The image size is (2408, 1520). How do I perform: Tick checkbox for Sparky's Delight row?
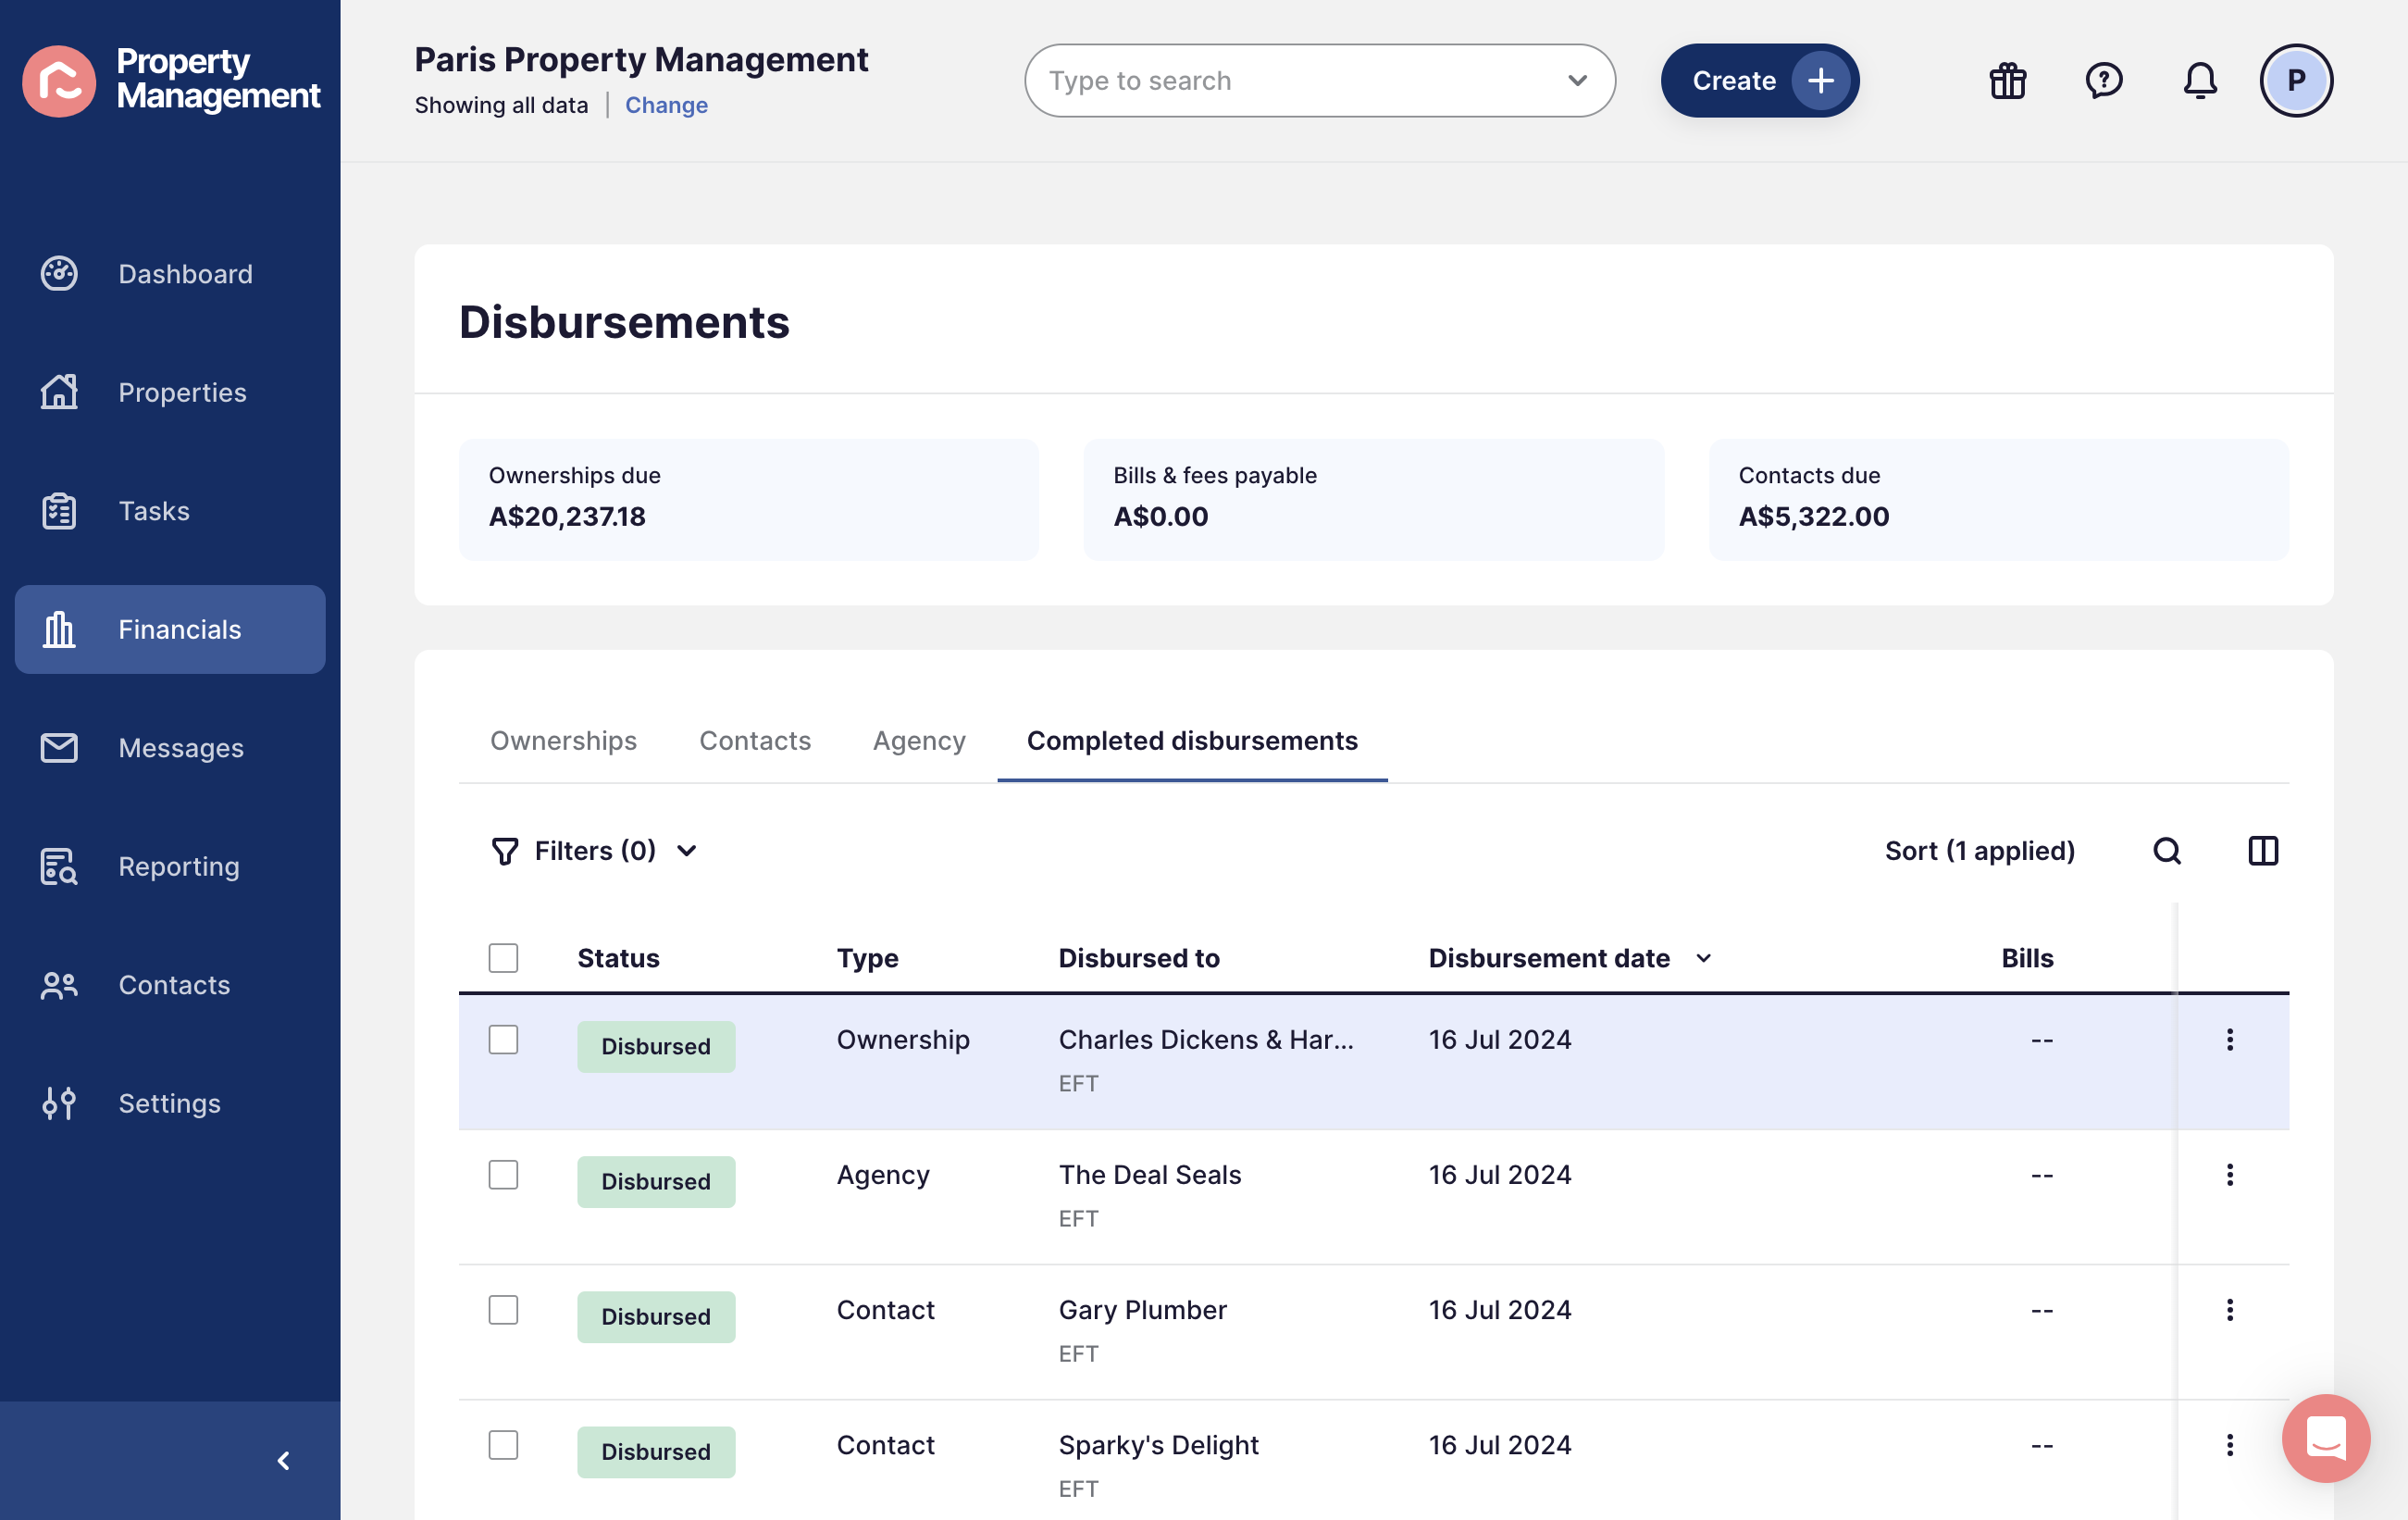coord(503,1445)
